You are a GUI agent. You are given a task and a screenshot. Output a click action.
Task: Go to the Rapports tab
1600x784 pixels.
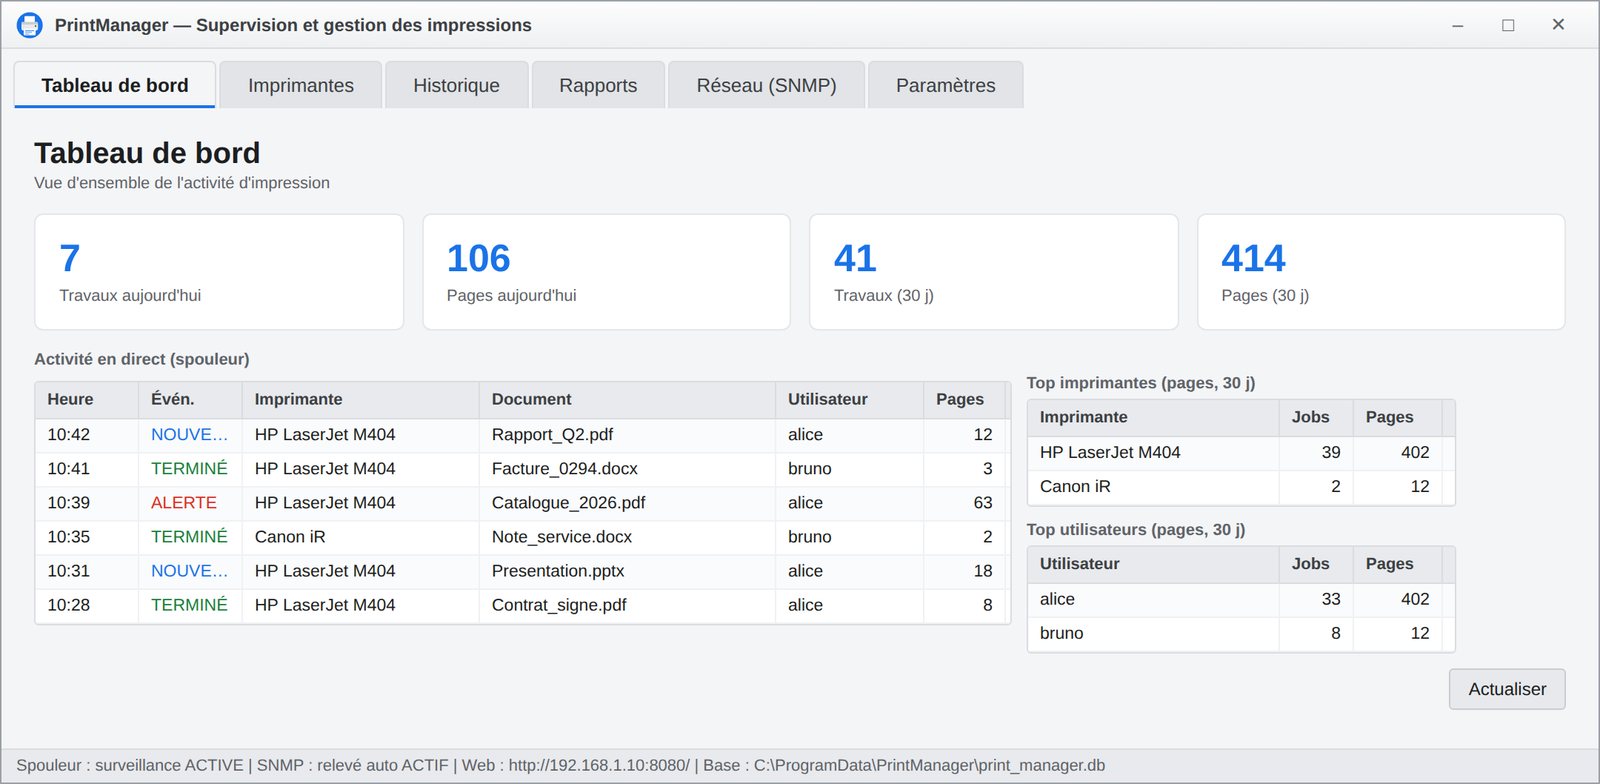pyautogui.click(x=598, y=85)
